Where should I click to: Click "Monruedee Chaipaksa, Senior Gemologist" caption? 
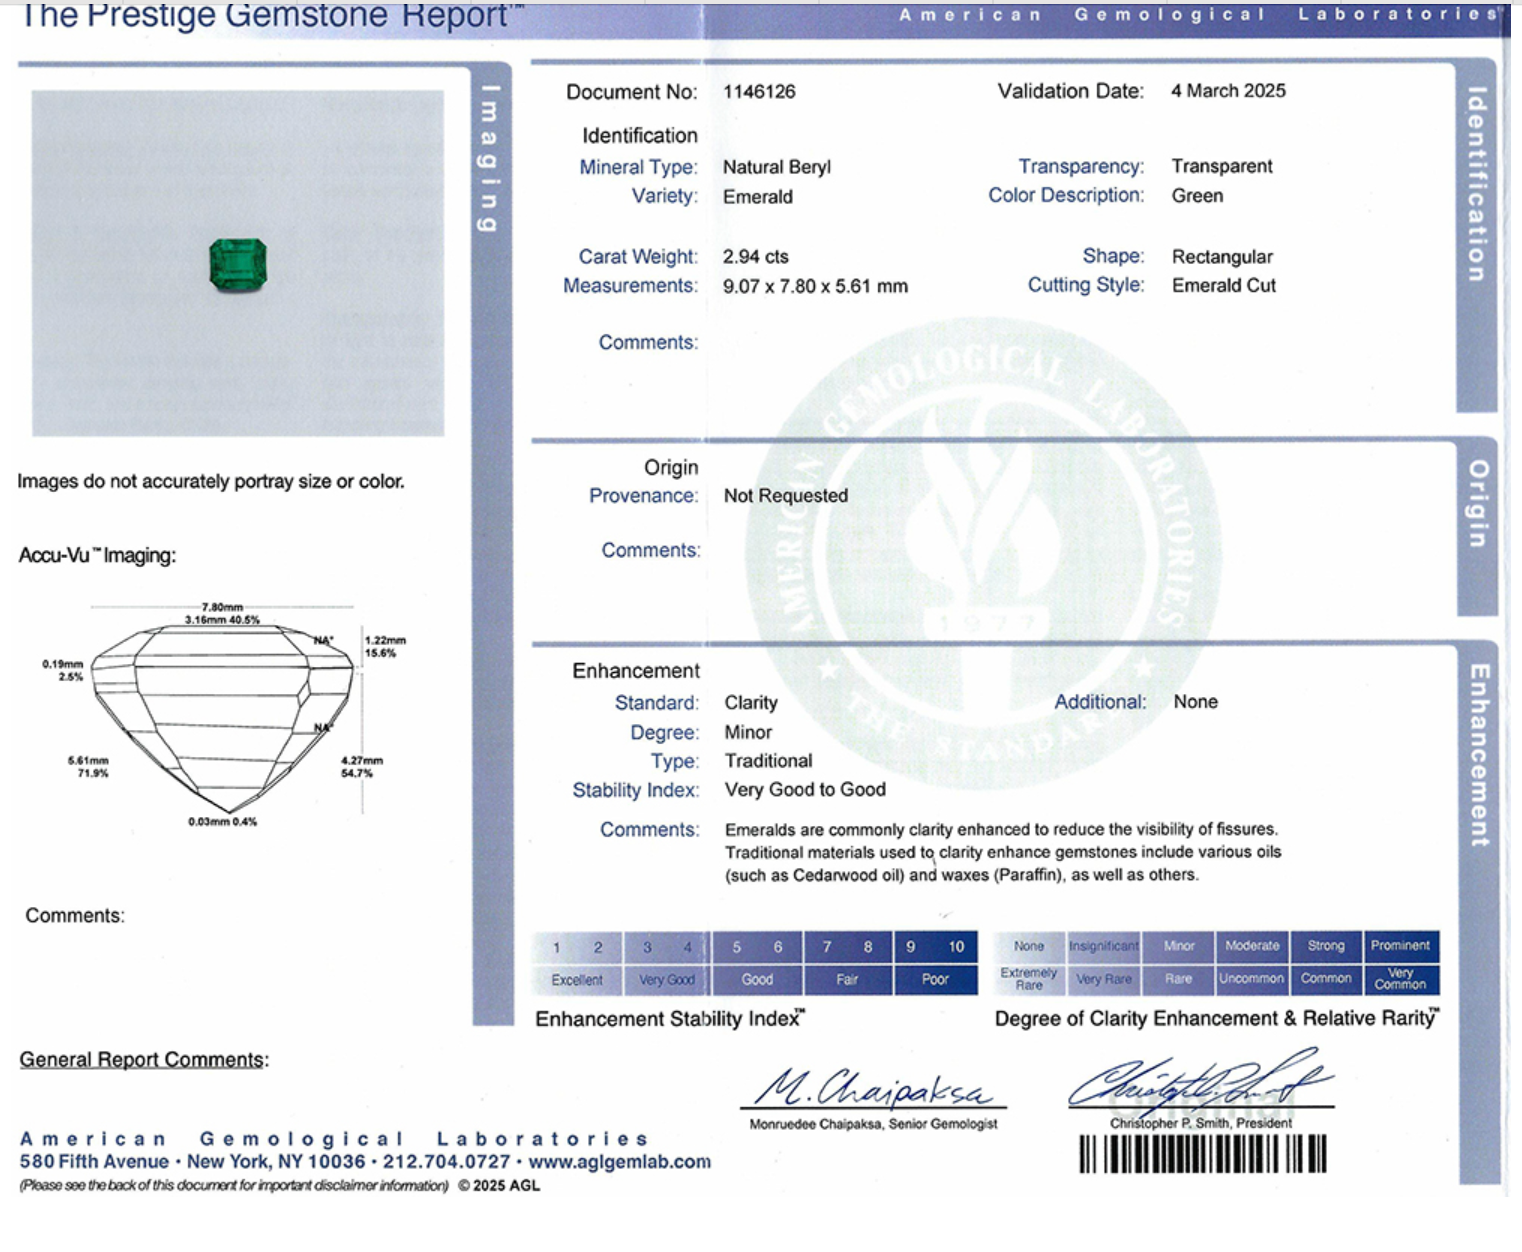pyautogui.click(x=873, y=1124)
